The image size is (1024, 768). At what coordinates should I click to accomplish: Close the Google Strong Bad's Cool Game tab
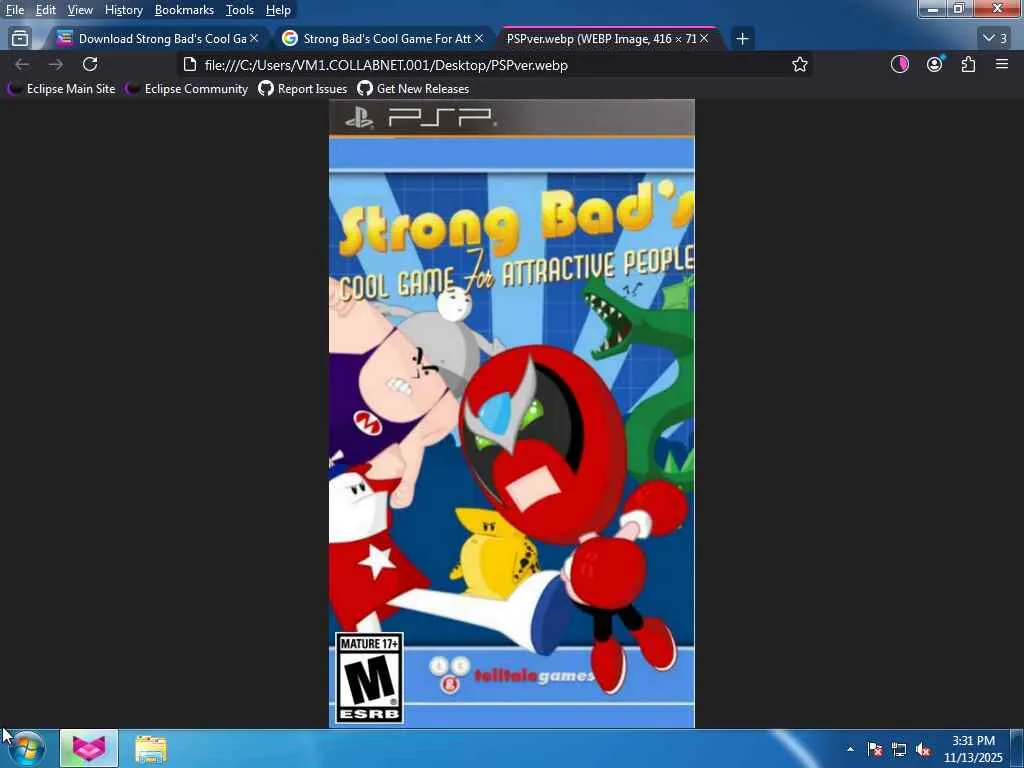(x=479, y=39)
